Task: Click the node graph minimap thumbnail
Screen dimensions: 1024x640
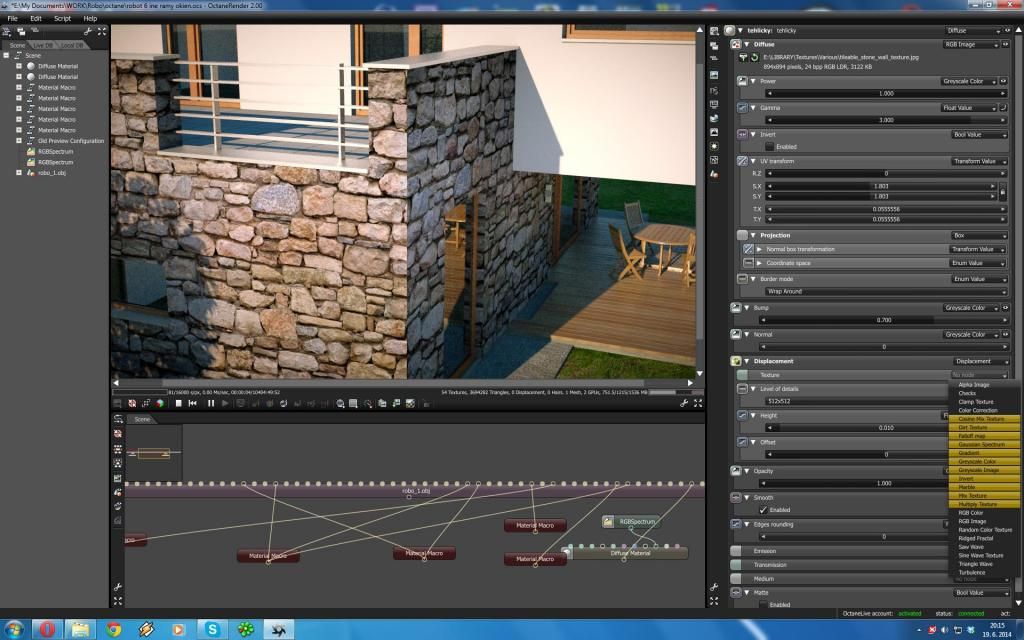Action: (153, 453)
